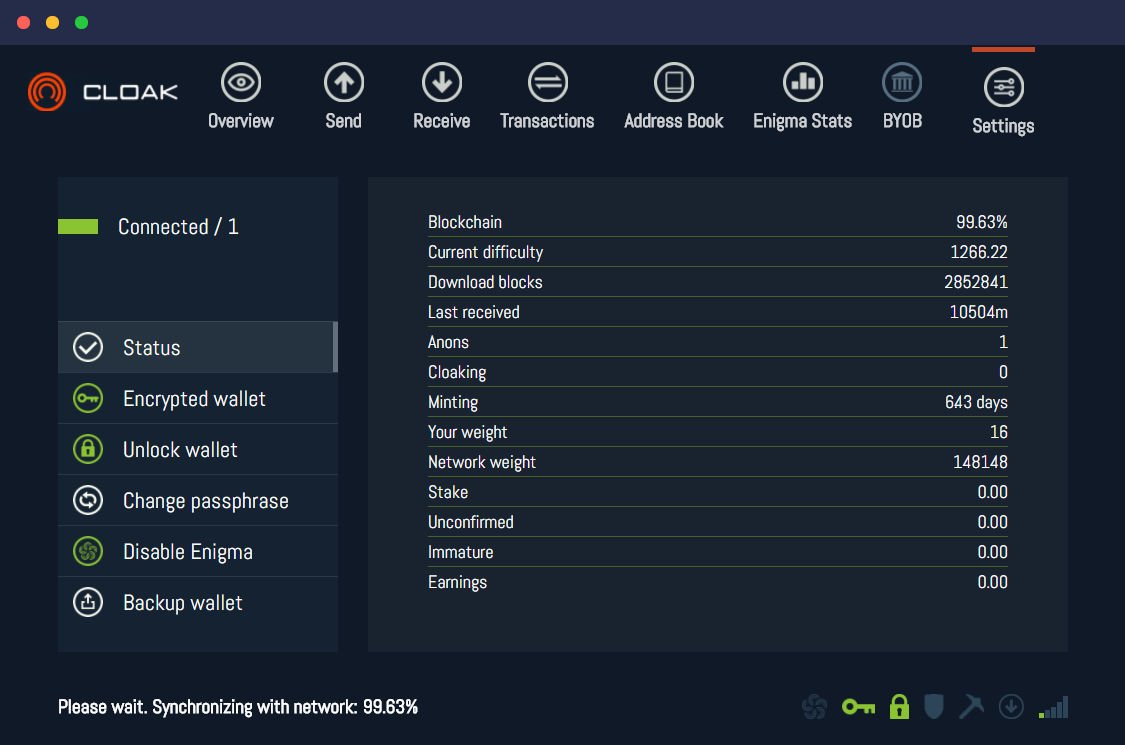Screen dimensions: 1125x745
Task: Click the Immature label
Action: pyautogui.click(x=461, y=553)
